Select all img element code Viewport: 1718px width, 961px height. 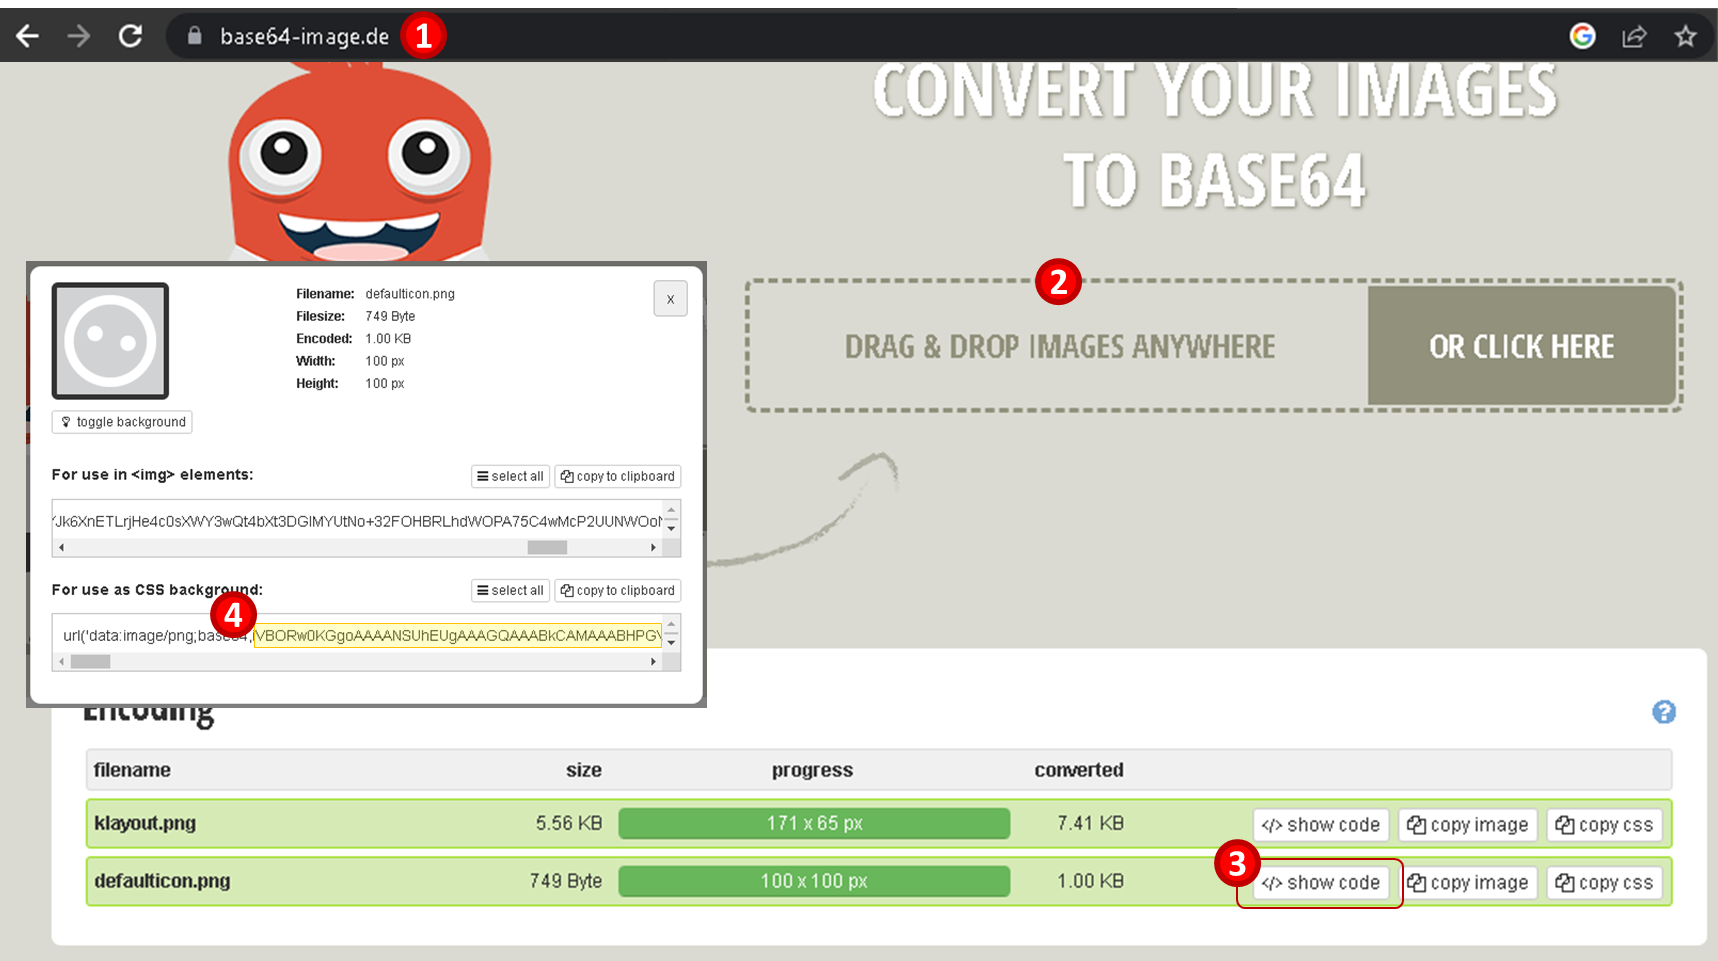510,476
